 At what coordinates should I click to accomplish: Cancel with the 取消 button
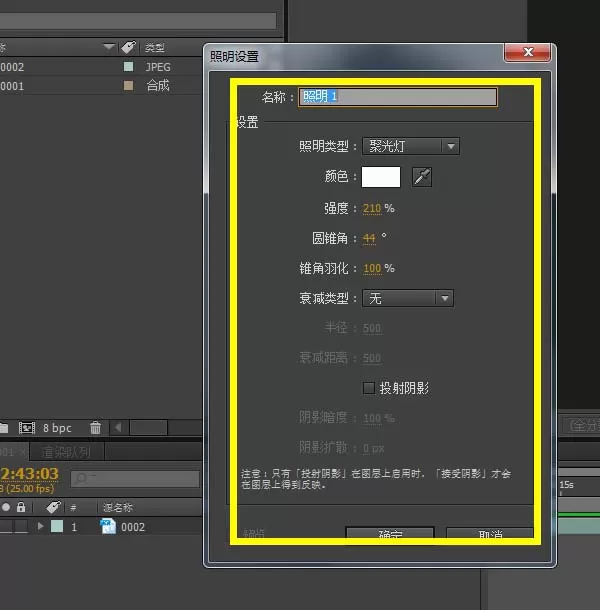pyautogui.click(x=490, y=533)
